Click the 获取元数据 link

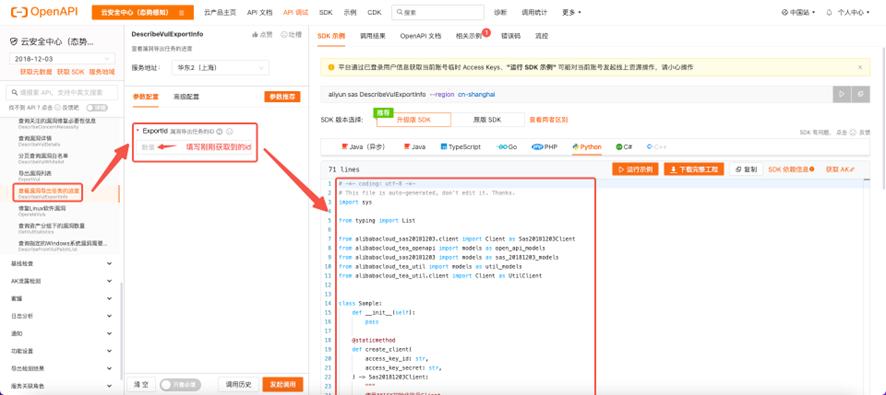pyautogui.click(x=36, y=72)
